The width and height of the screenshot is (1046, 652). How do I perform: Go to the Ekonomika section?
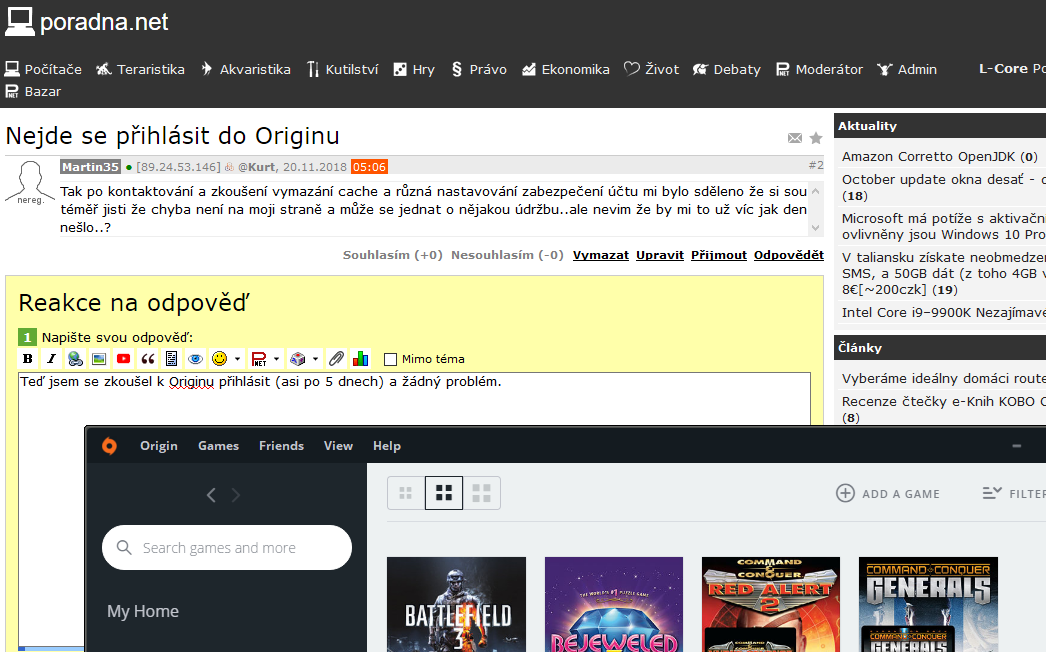(x=566, y=69)
